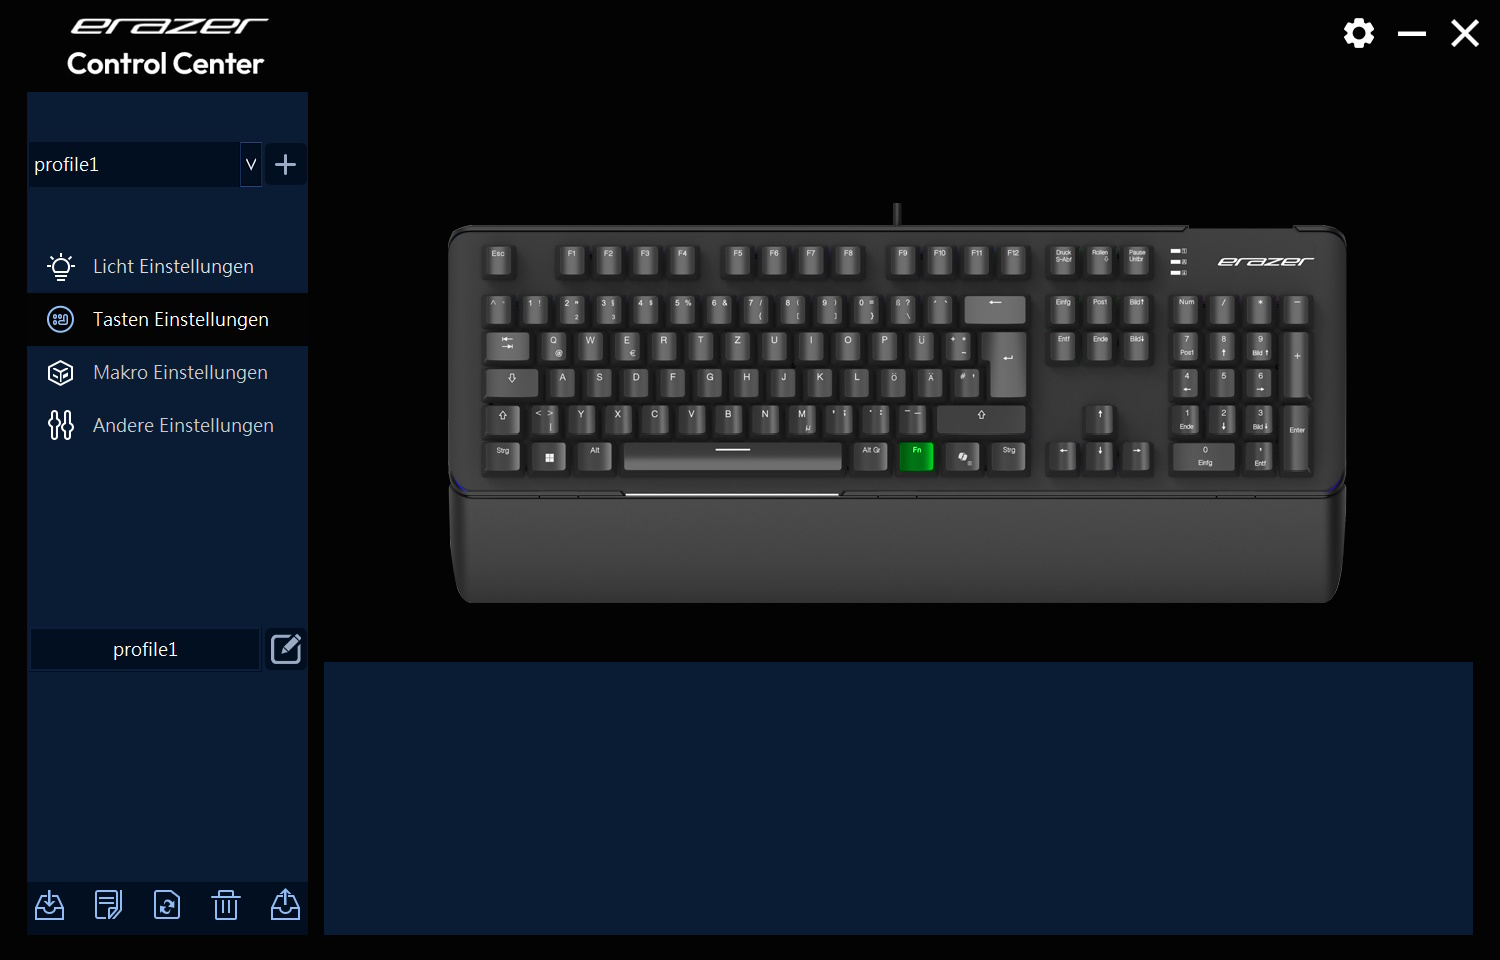Click the export profile upload icon

coord(285,905)
